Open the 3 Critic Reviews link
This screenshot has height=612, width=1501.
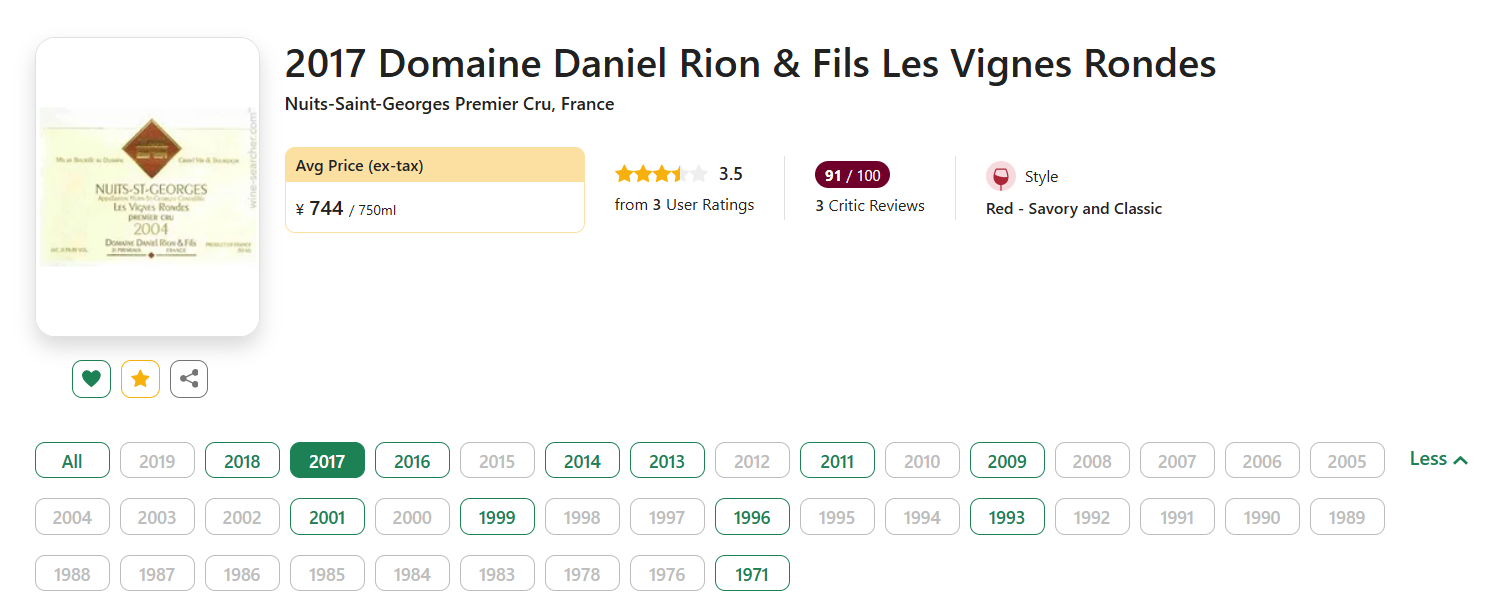click(x=870, y=206)
